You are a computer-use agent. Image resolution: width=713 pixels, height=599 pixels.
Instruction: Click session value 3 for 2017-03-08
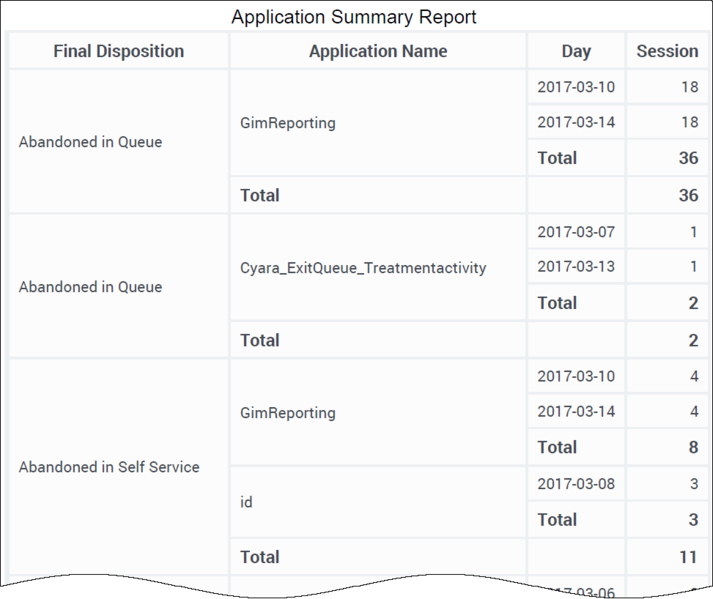point(693,484)
